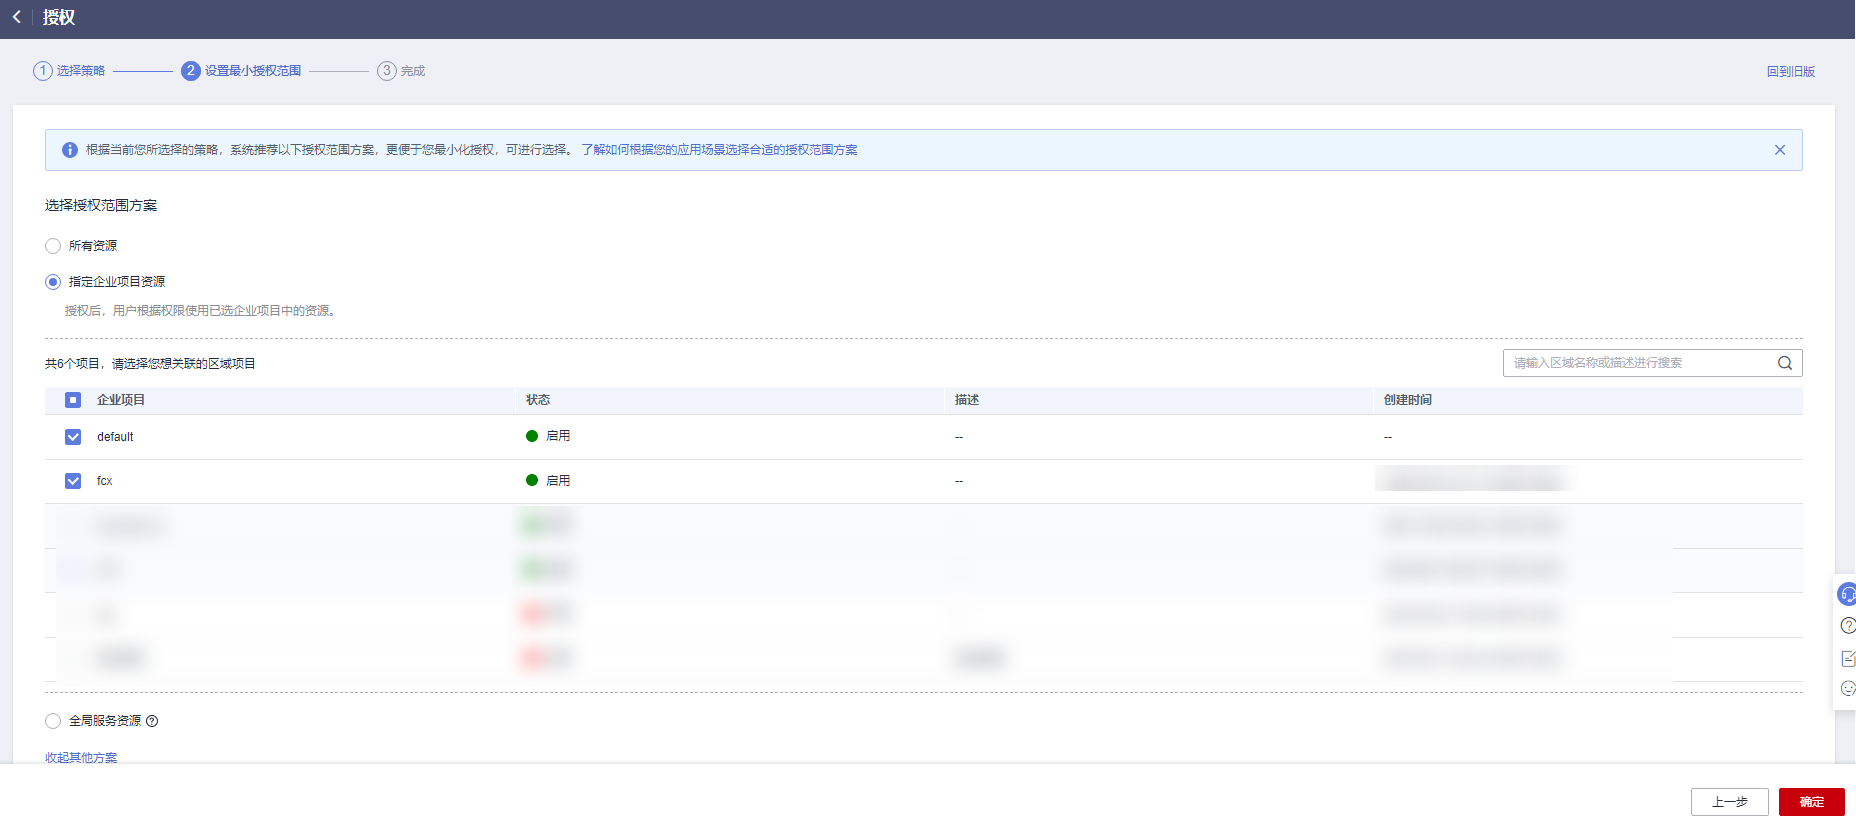Select the 指定企业项目资源 radio option
Screen dimensions: 1856x828
pos(53,282)
